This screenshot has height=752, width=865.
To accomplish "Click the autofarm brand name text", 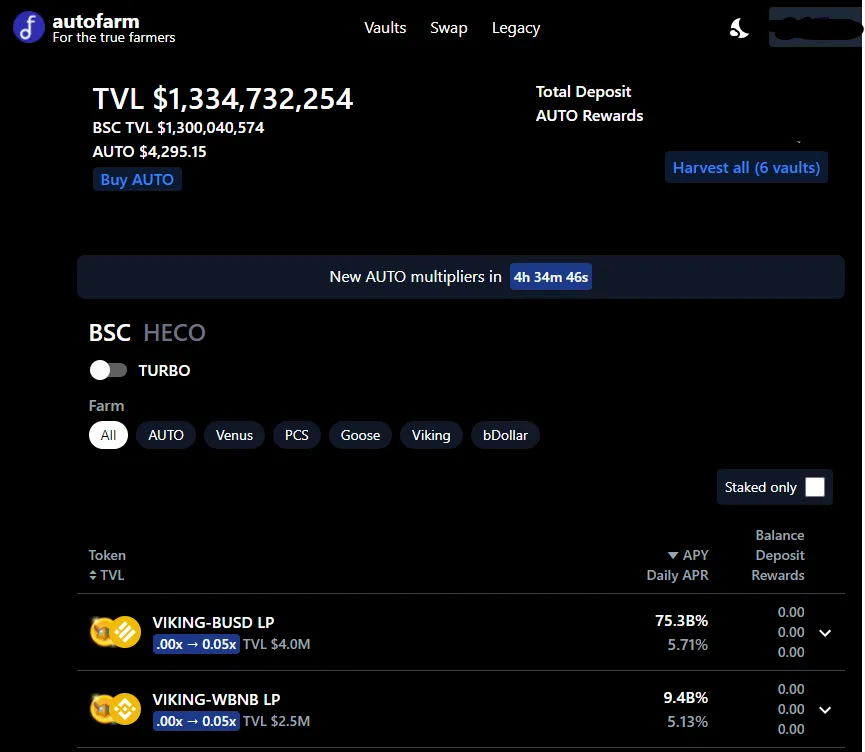I will [x=96, y=21].
